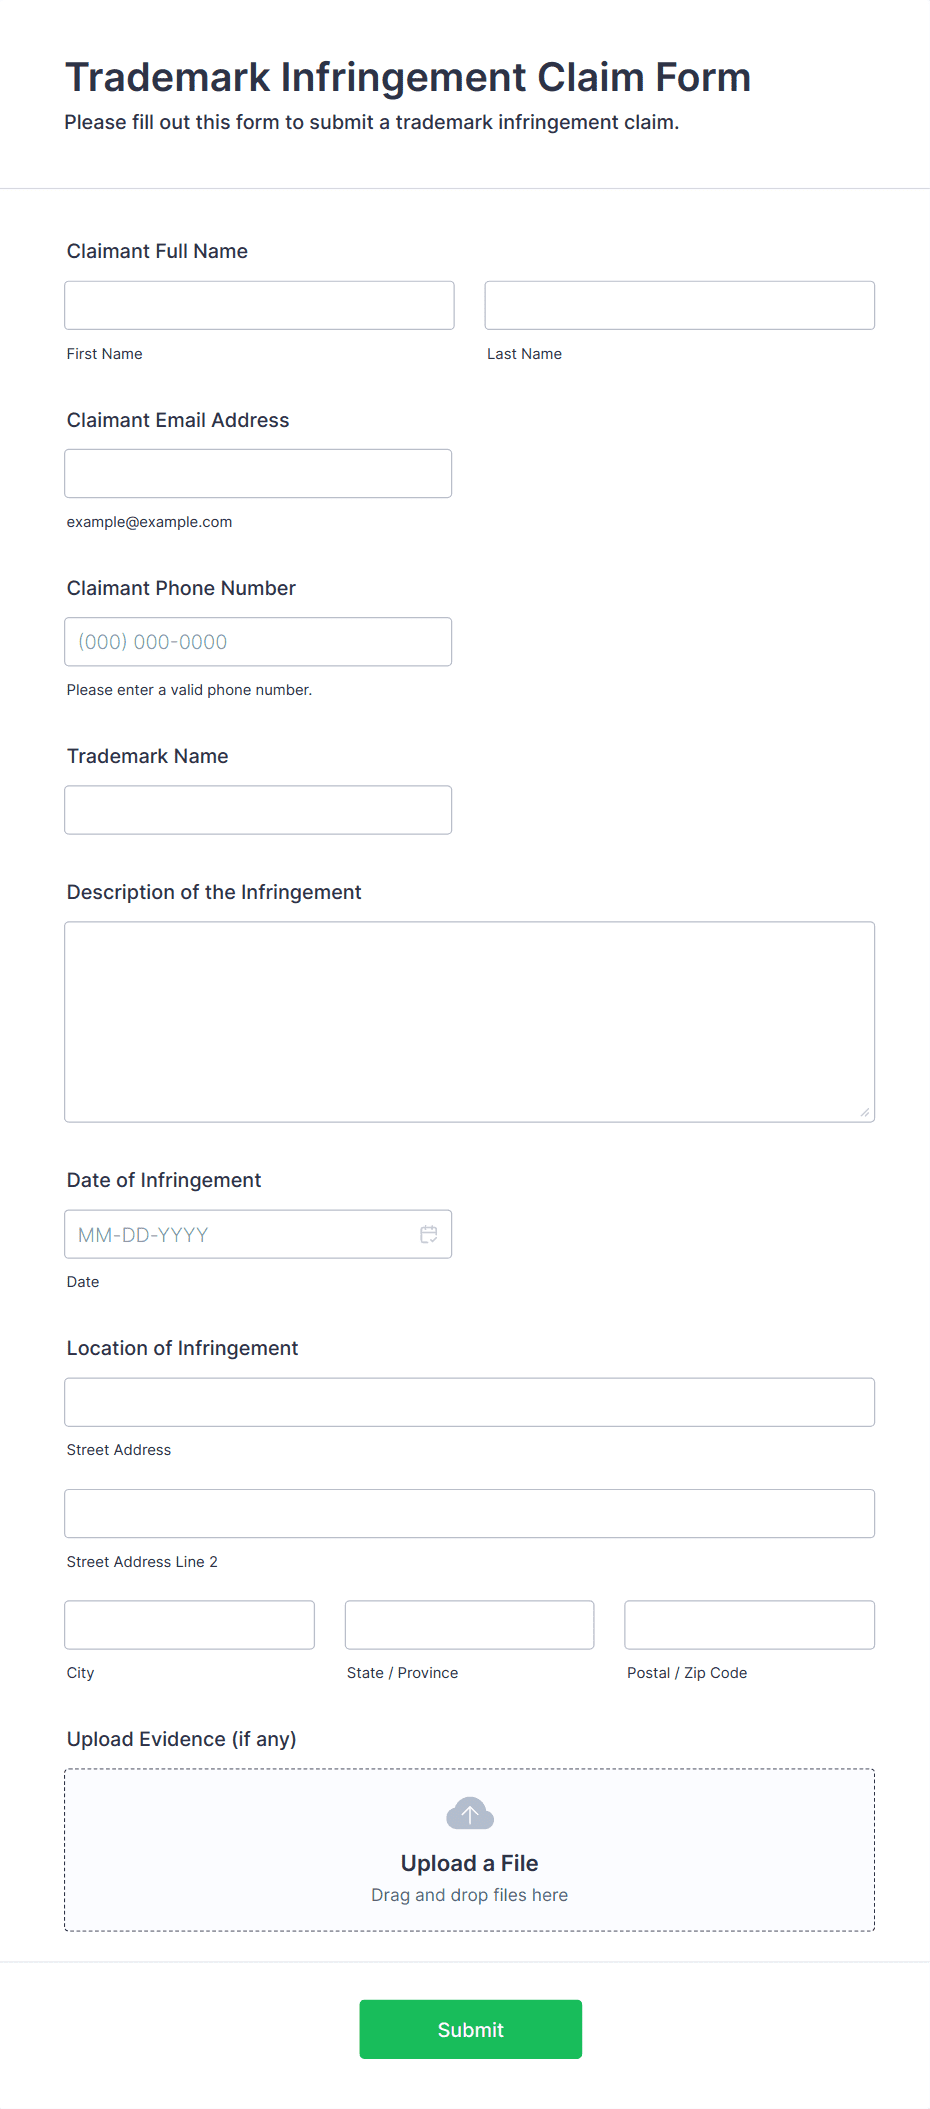This screenshot has height=2109, width=930.
Task: Click the Trademark Infringement Claim Form heading
Action: coord(408,77)
